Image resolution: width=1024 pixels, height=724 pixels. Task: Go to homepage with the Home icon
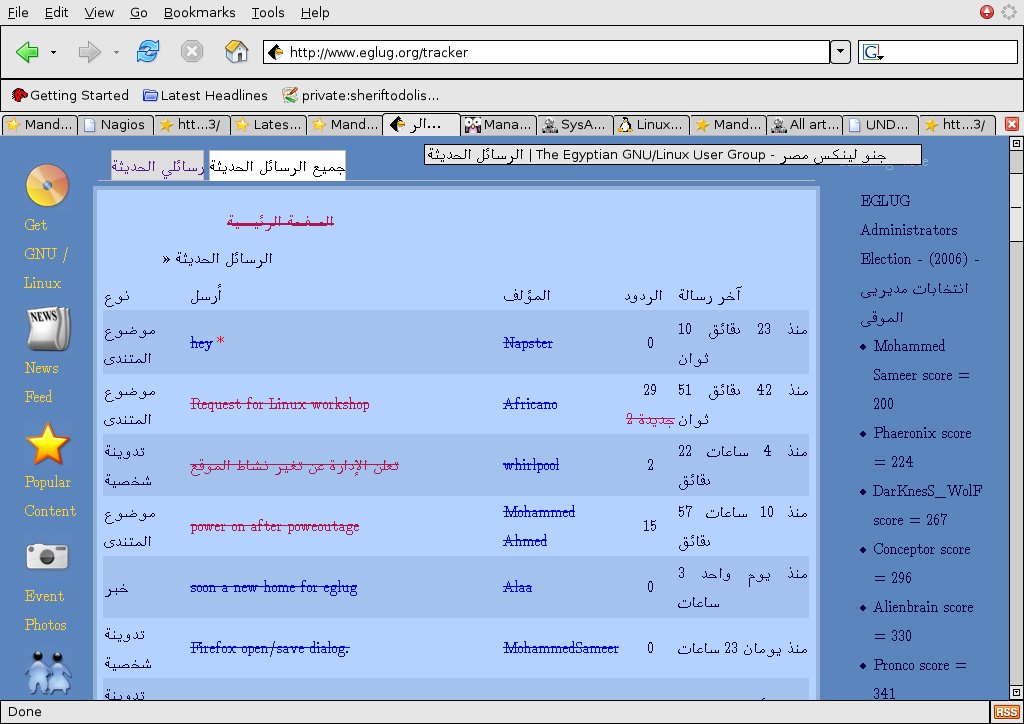coord(237,51)
